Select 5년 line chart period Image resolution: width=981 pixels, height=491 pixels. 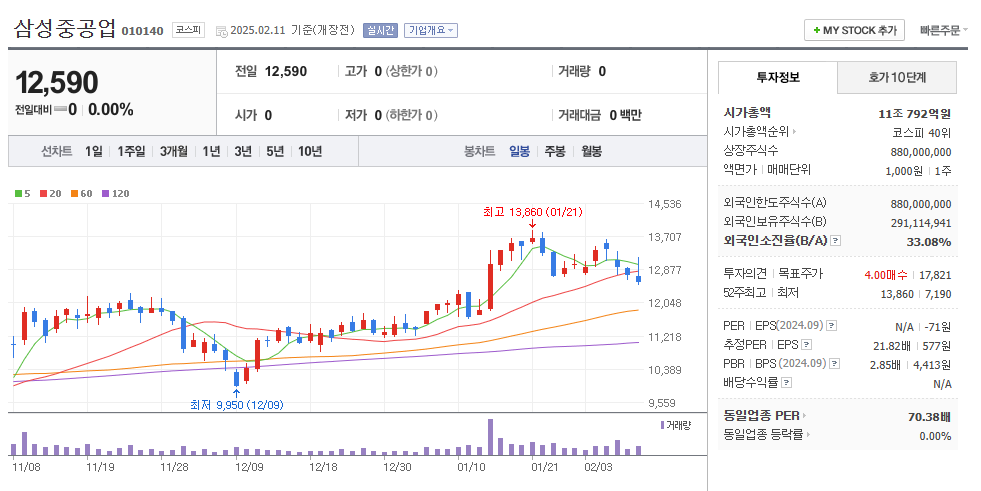click(275, 151)
